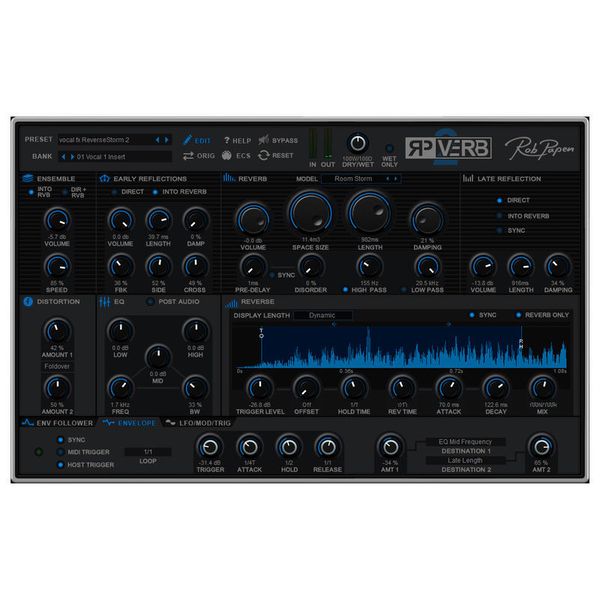Go to previous bank arrow
The image size is (600, 600).
63,157
